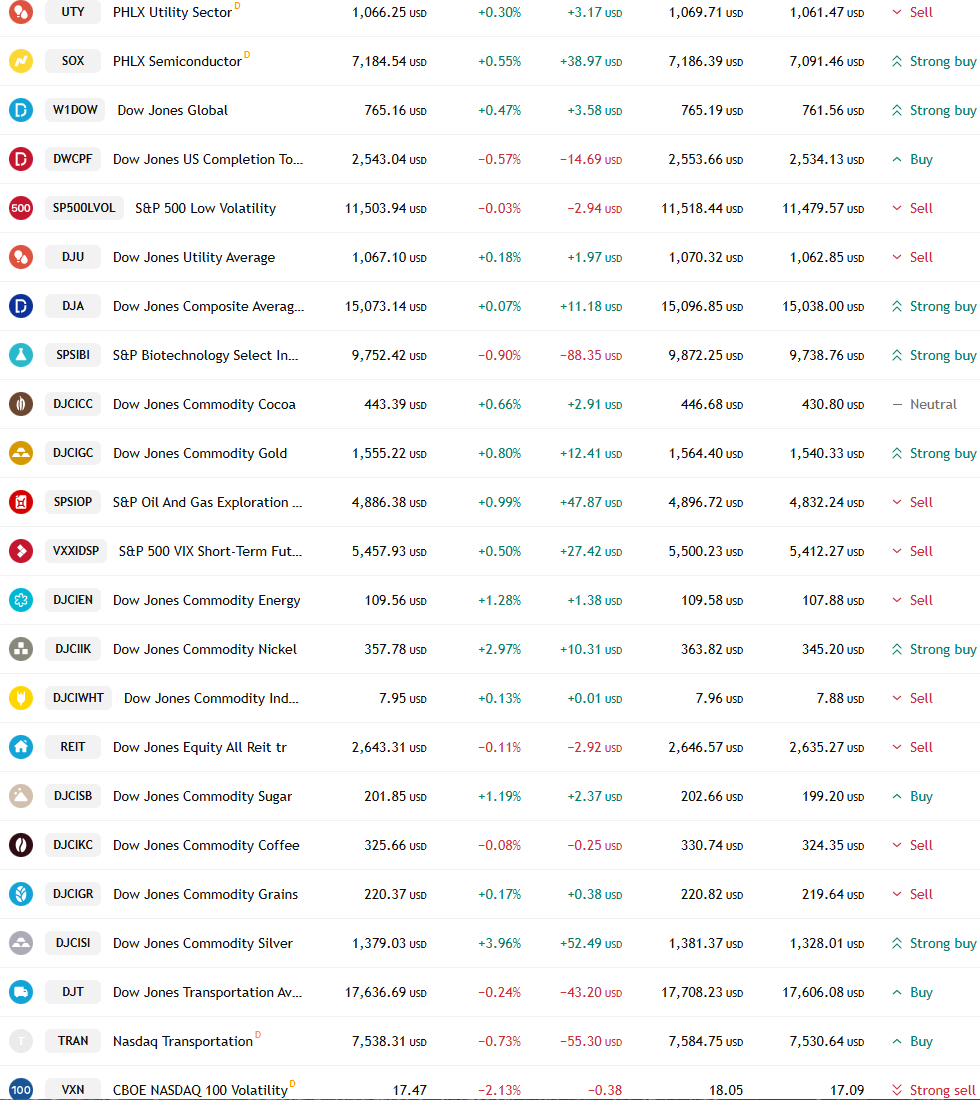Click the W1DOW Dow Jones Global logo
The image size is (980, 1100).
[21, 110]
